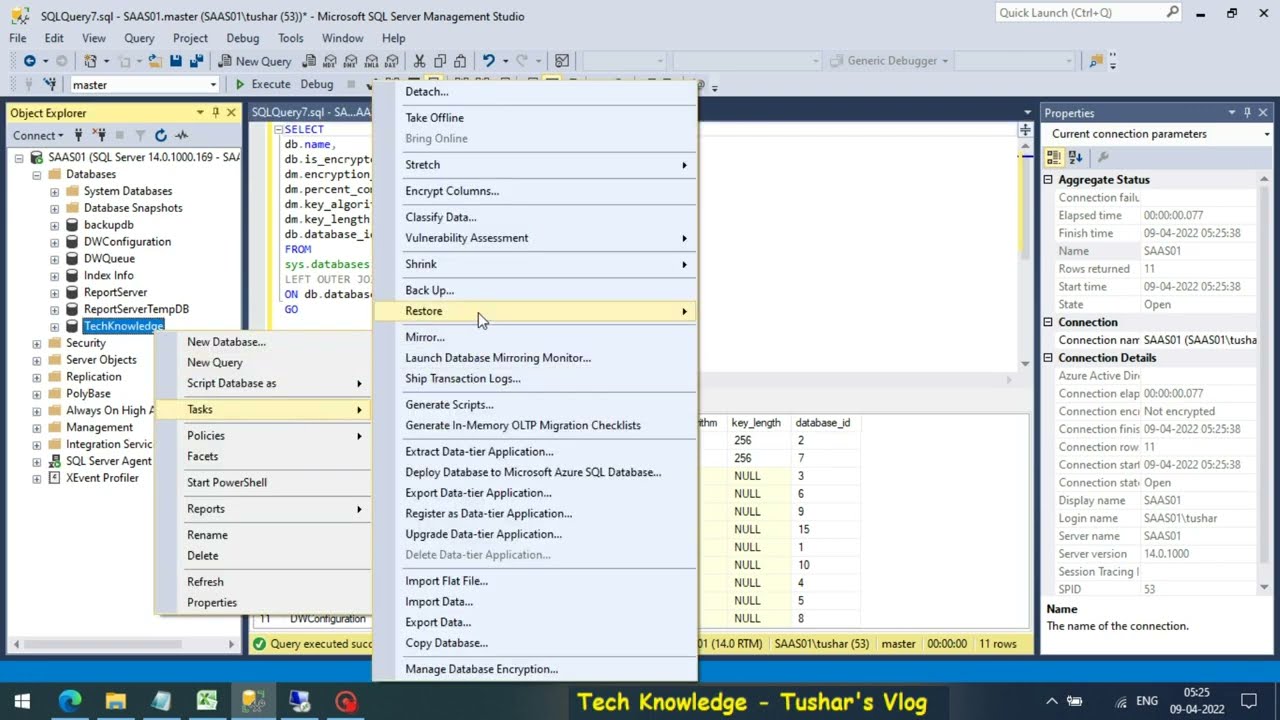This screenshot has width=1280, height=720.
Task: Open Excel from taskbar
Action: (207, 701)
